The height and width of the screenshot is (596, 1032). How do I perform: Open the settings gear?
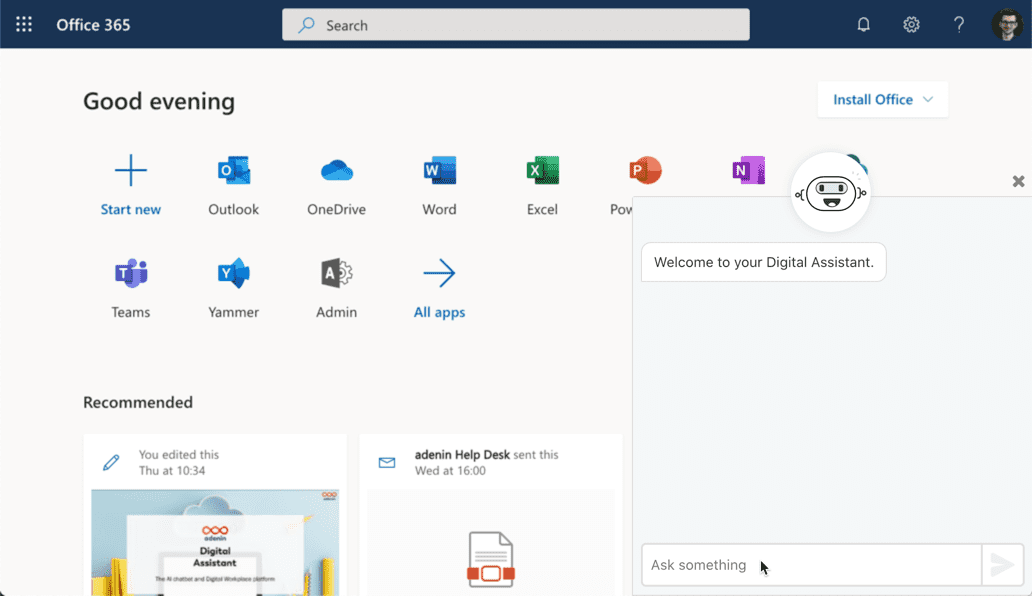911,24
